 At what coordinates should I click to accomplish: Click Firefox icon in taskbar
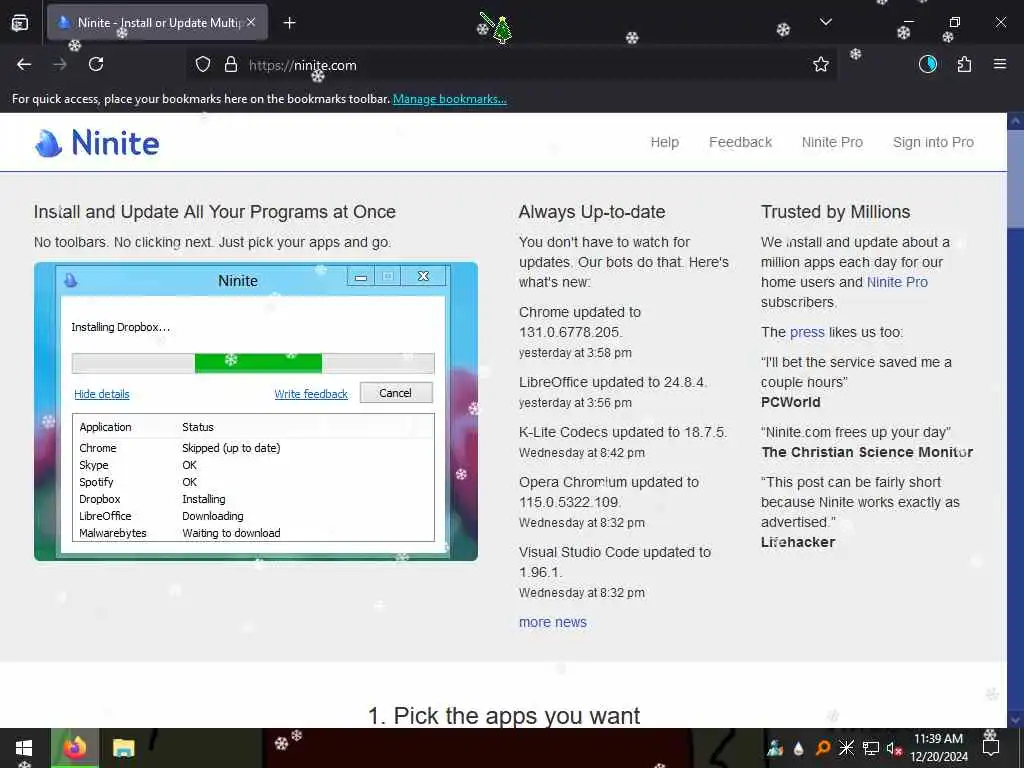tap(74, 748)
